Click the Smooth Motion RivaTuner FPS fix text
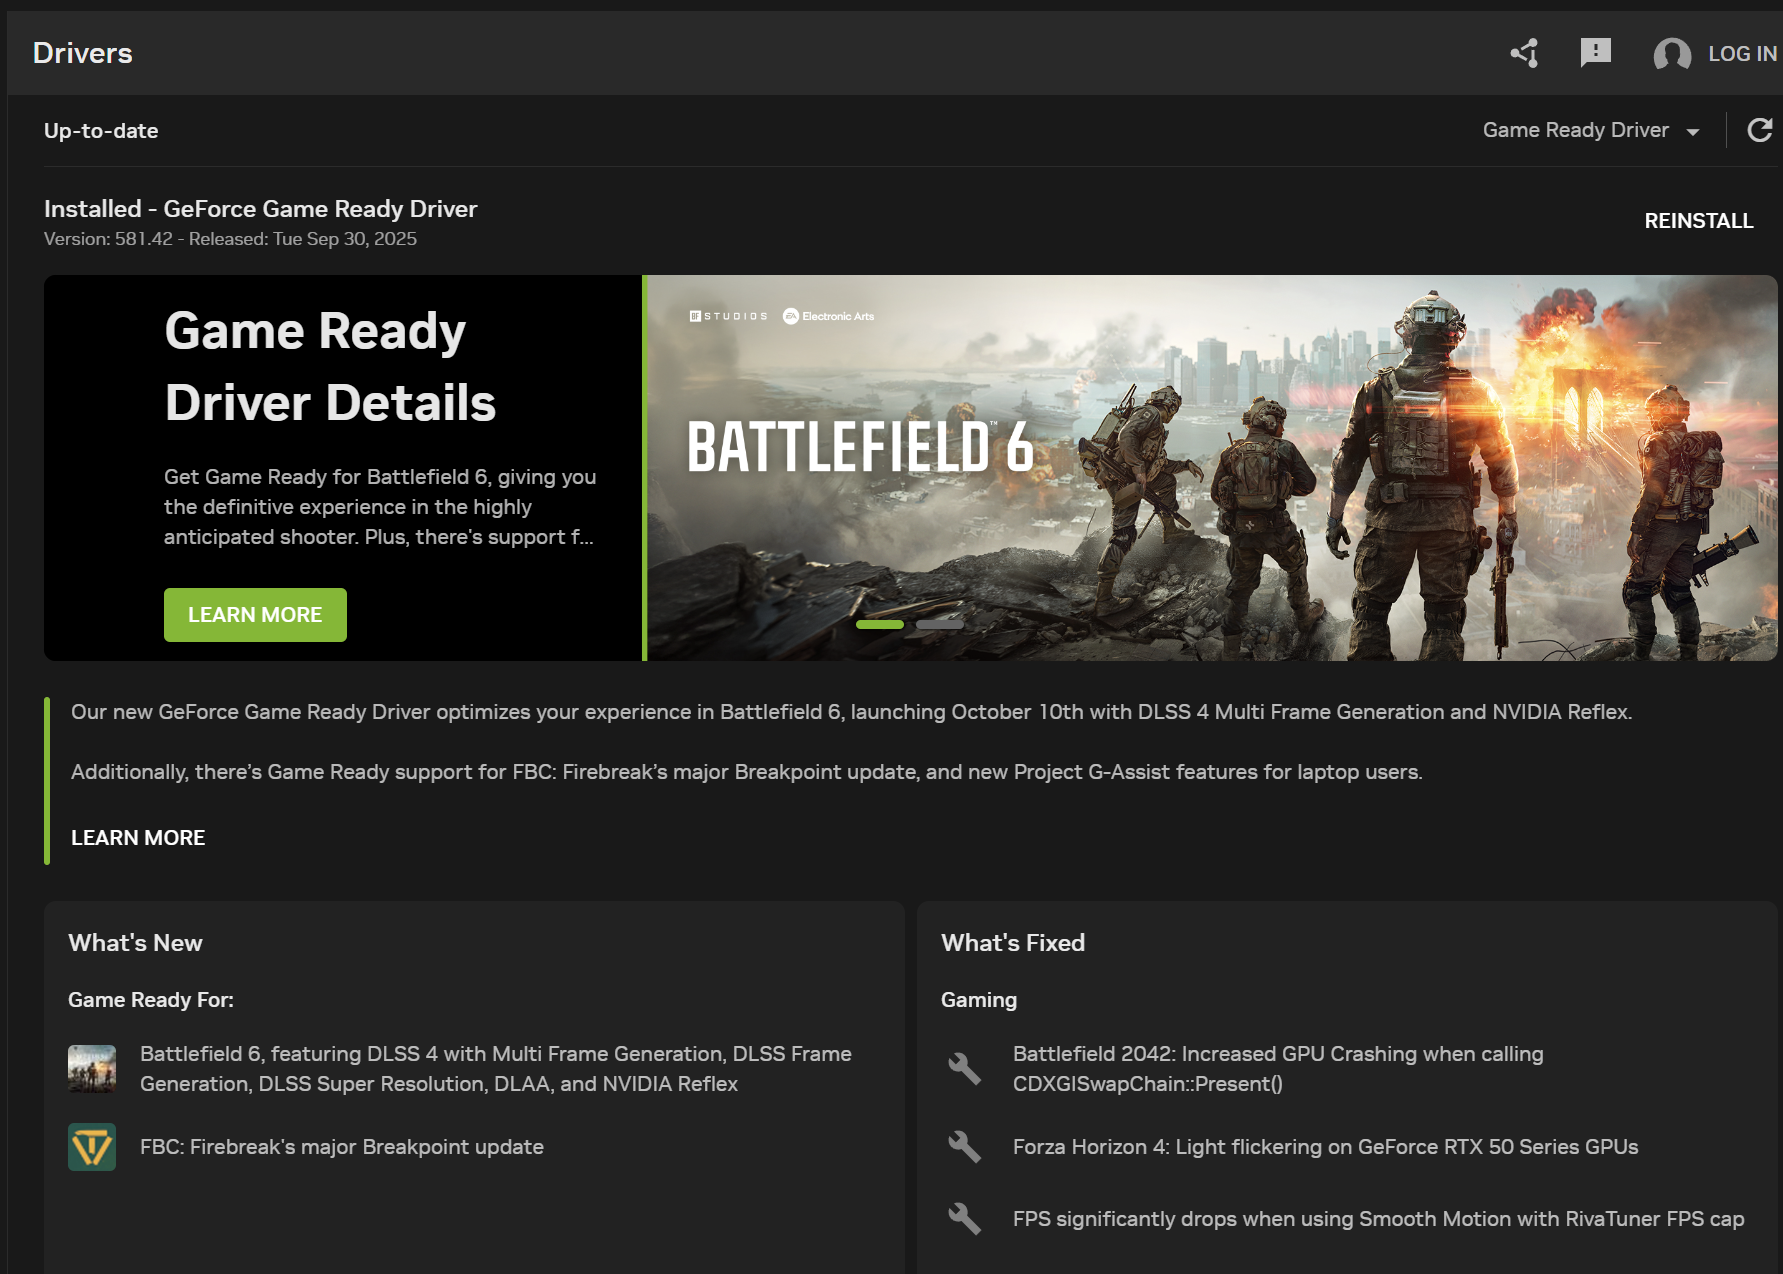The width and height of the screenshot is (1783, 1274). point(1379,1219)
